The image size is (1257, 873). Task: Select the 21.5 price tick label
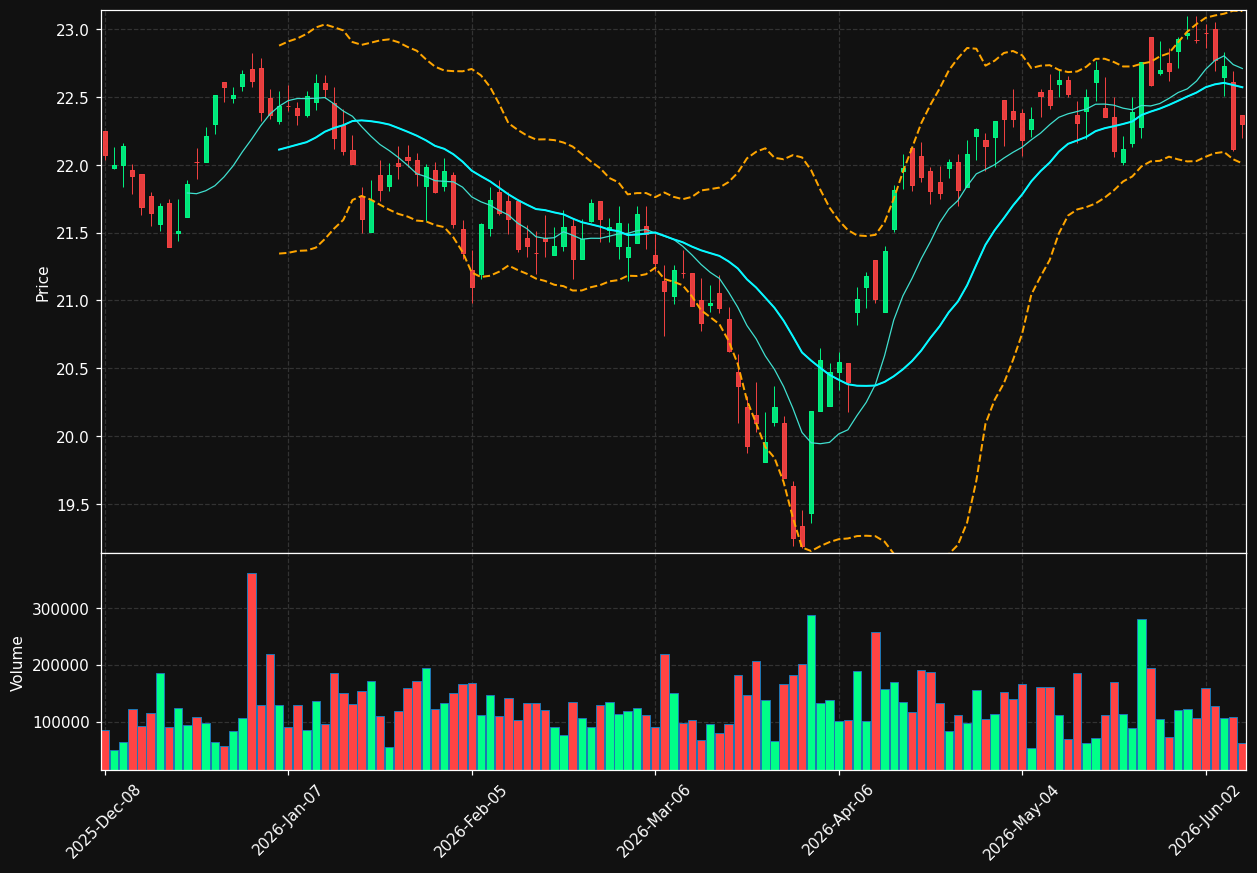tap(75, 234)
